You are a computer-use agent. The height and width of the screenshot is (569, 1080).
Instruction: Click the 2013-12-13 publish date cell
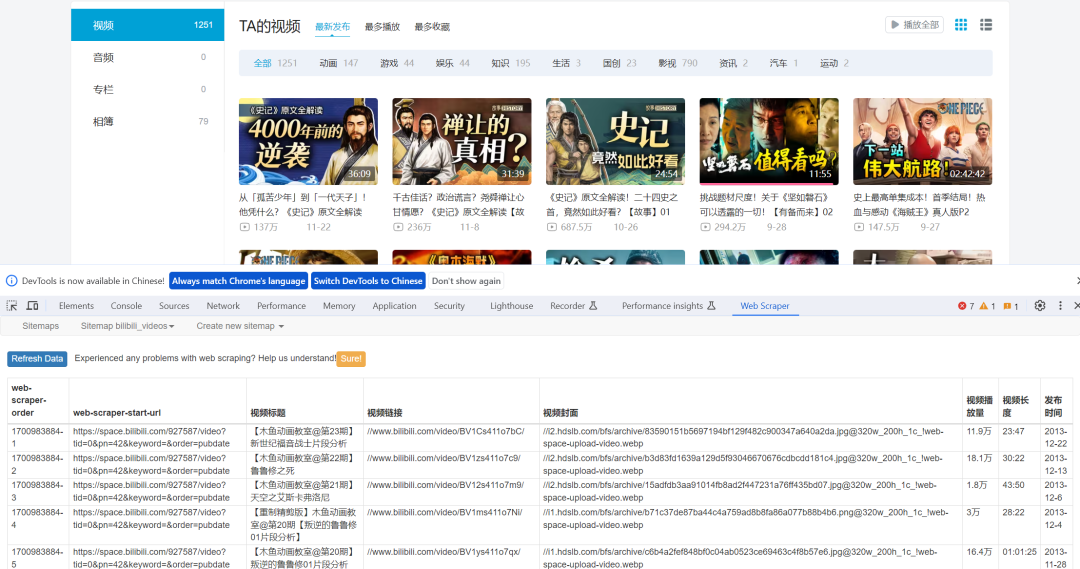coord(1055,464)
